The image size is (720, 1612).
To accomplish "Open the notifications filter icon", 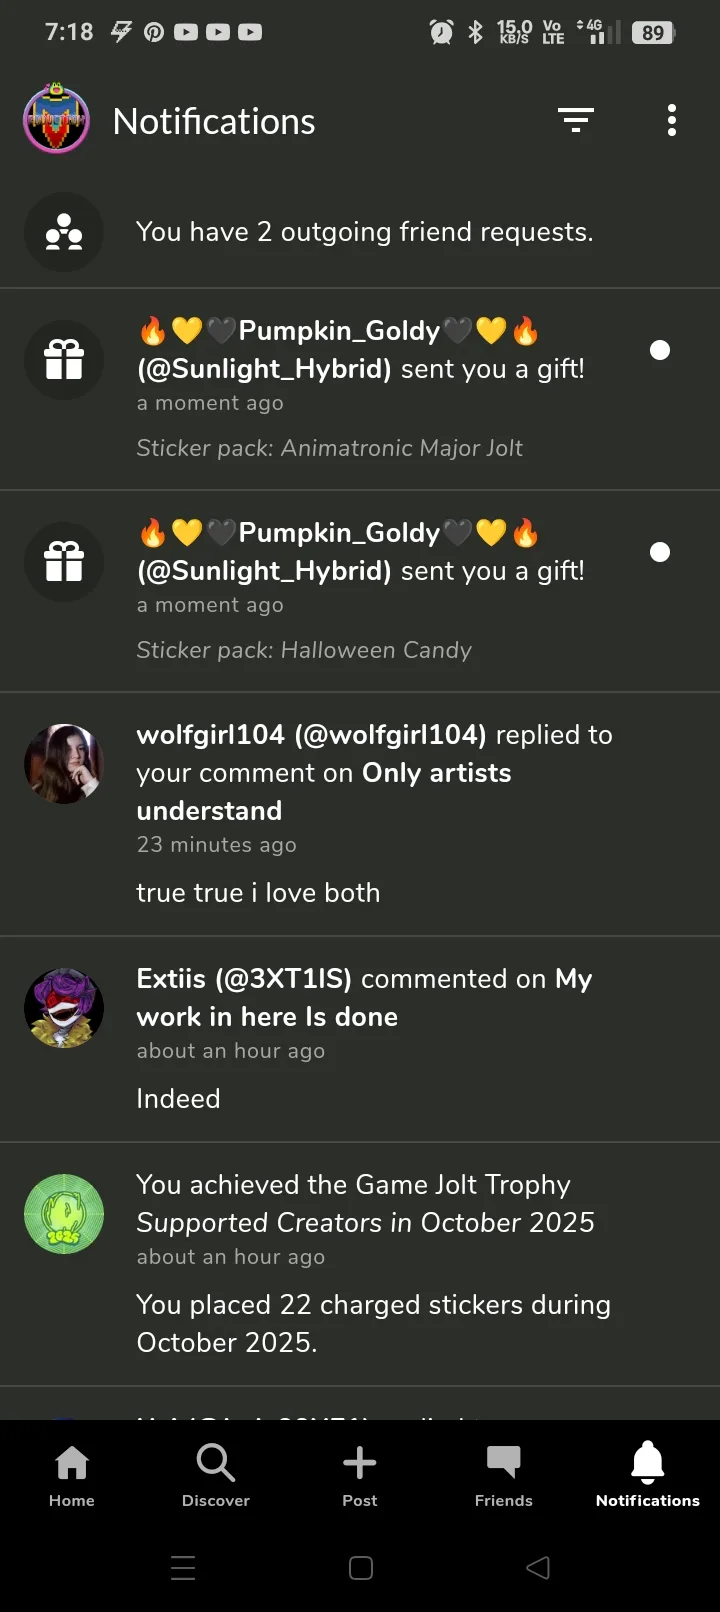I will pos(575,121).
